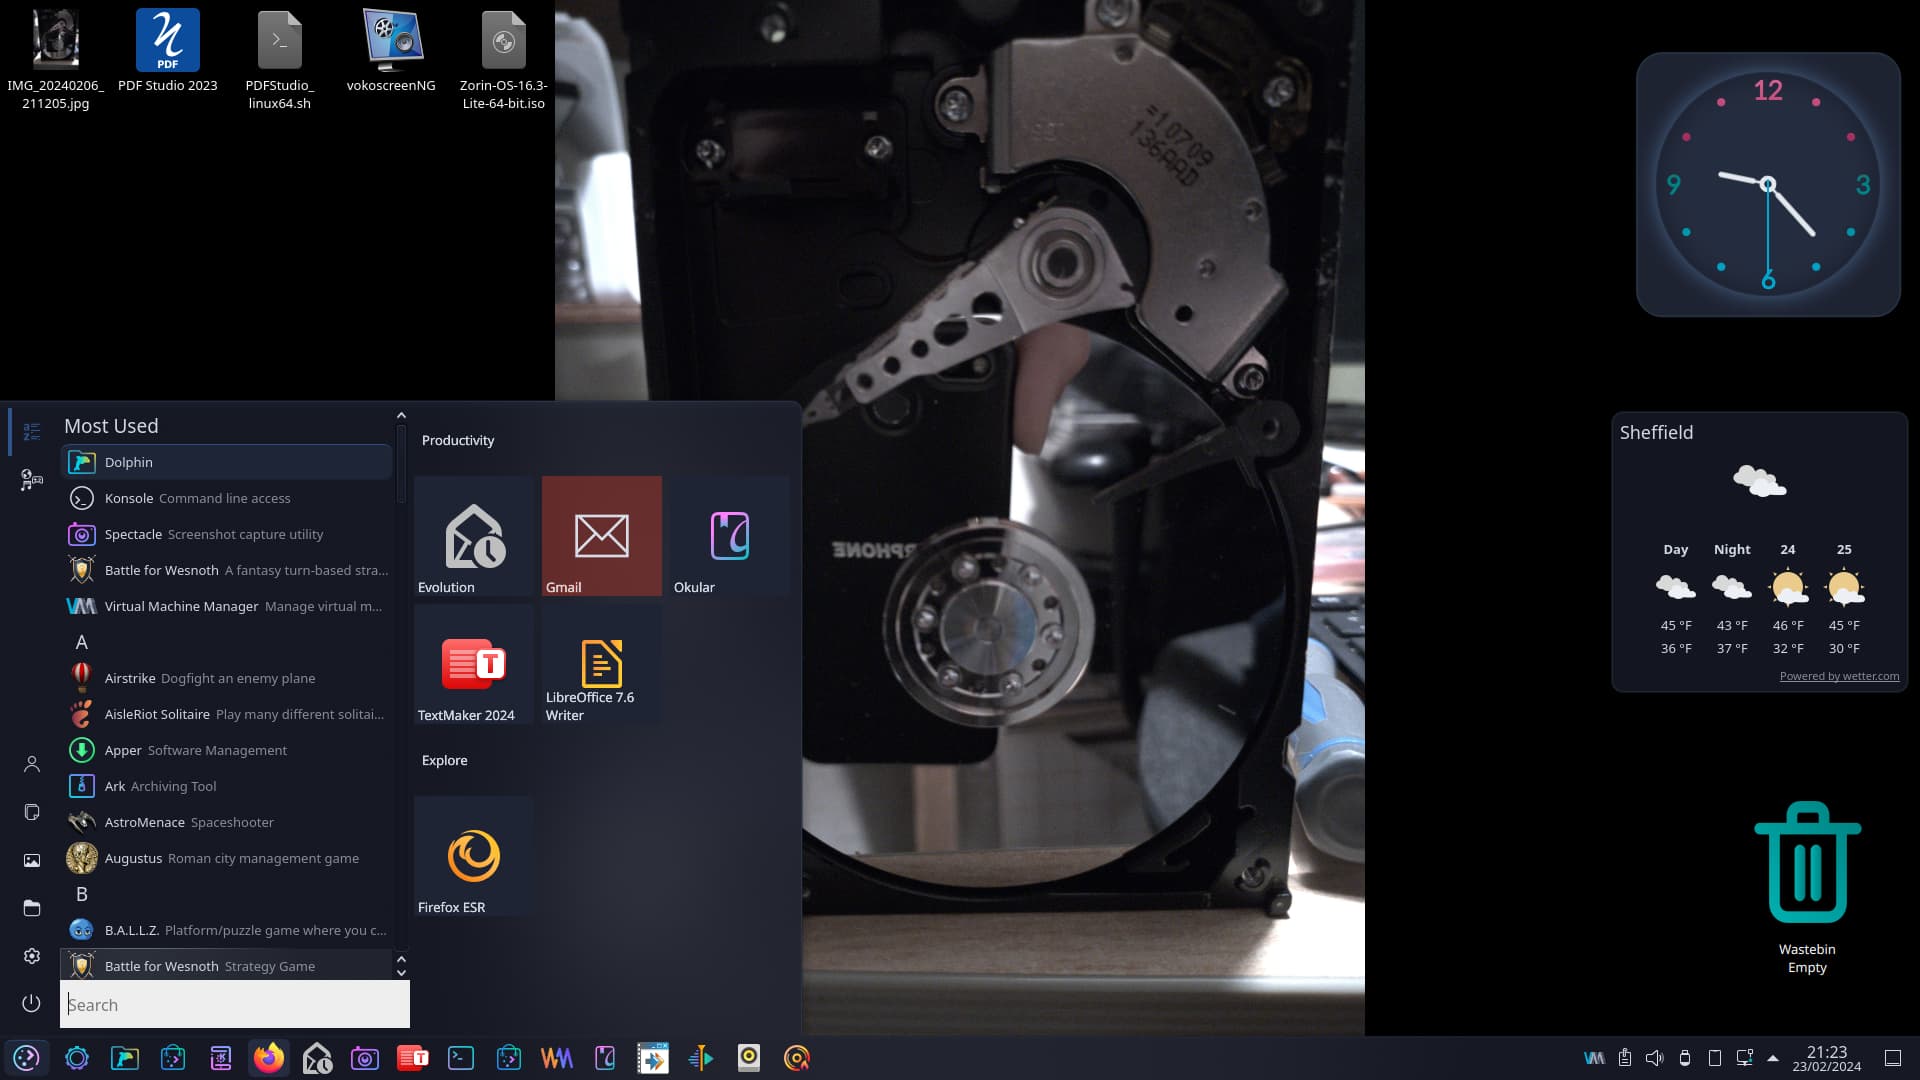
Task: Click the down arrow near Battle for Wesnoth
Action: click(x=401, y=973)
